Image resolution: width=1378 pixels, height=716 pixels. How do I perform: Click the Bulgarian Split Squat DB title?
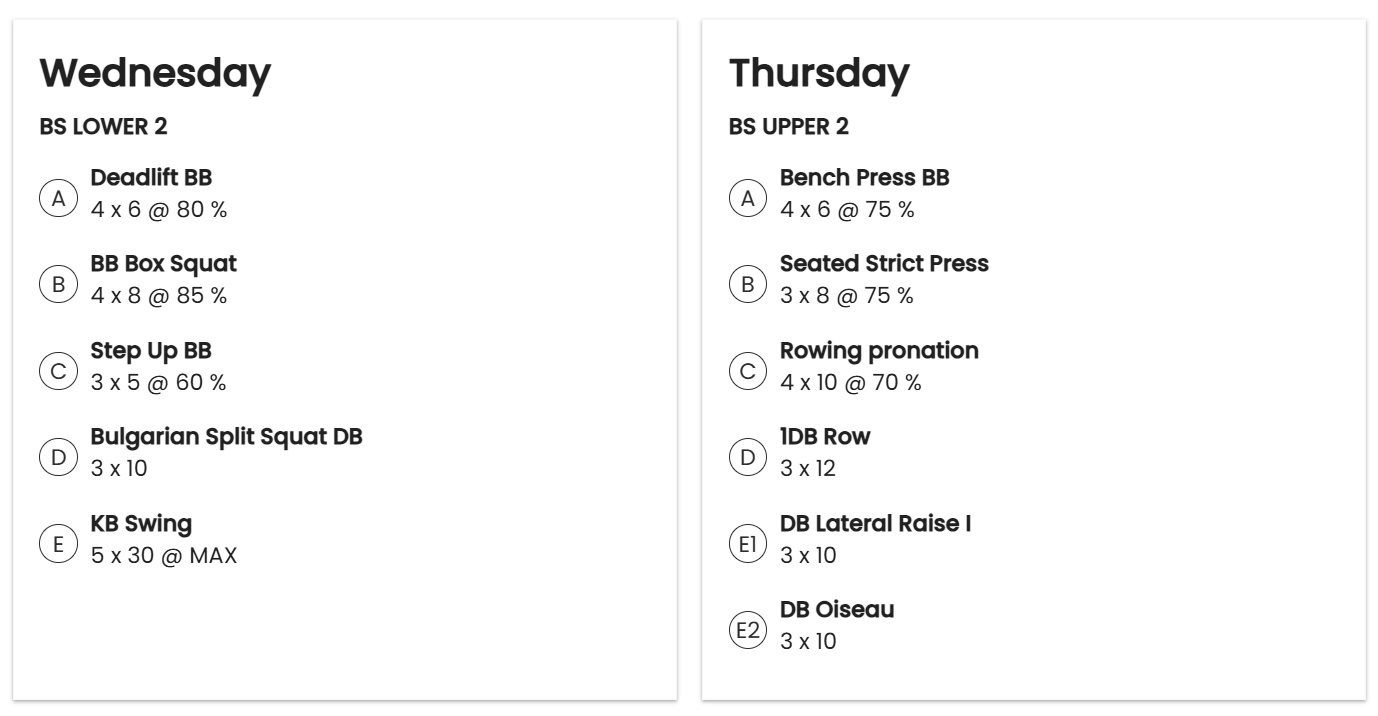226,438
